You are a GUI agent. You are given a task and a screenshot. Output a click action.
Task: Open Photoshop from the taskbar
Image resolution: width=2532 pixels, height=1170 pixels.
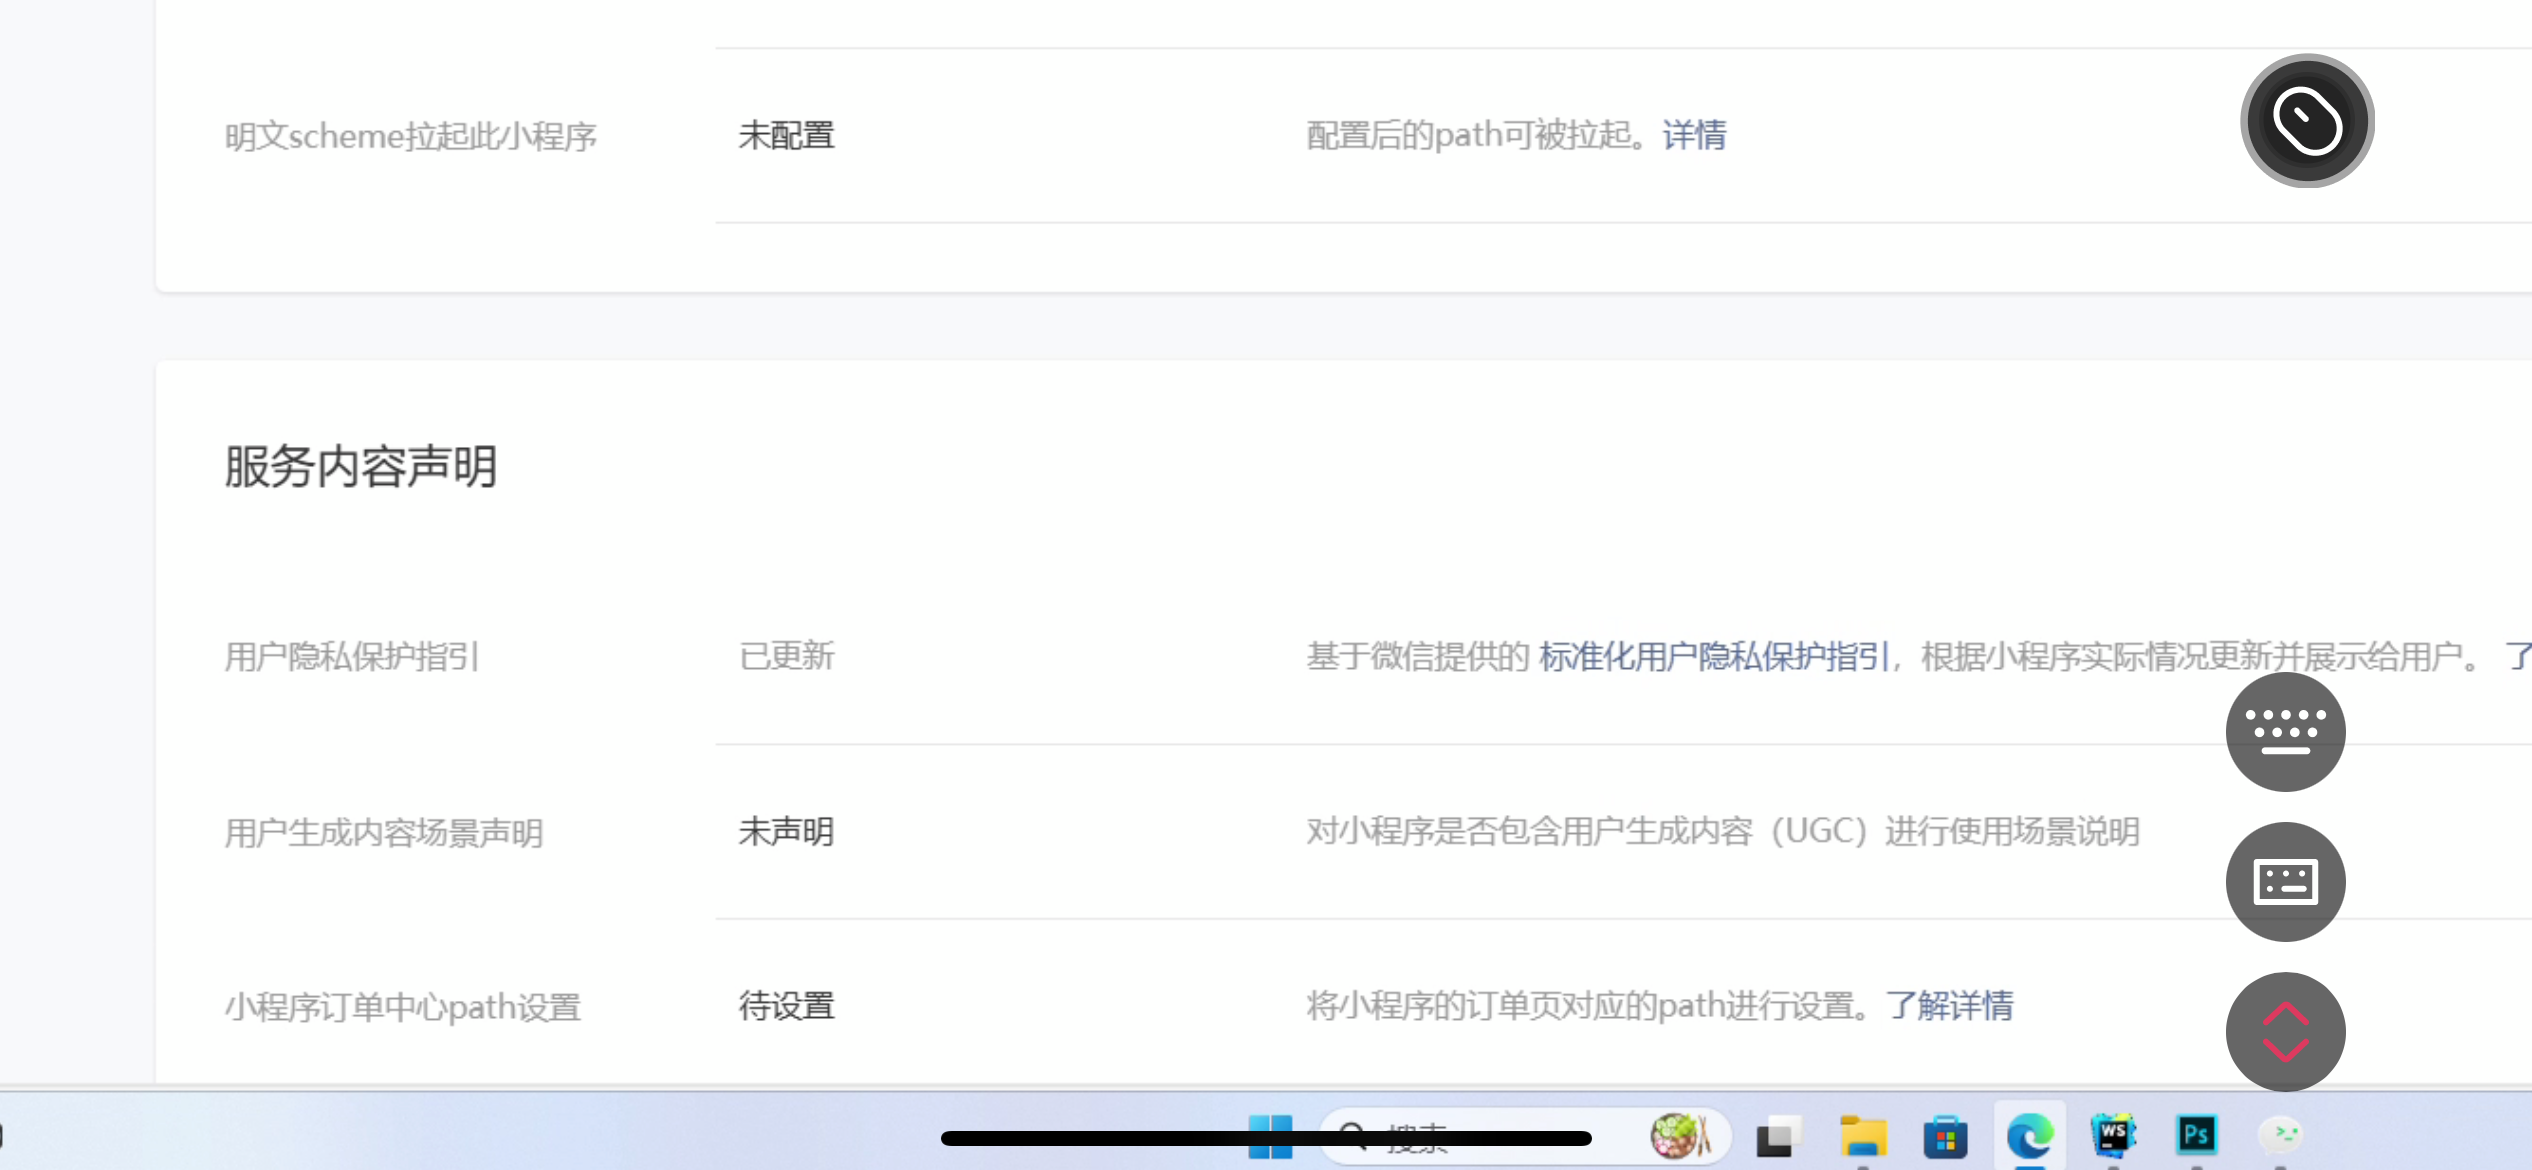pos(2196,1135)
